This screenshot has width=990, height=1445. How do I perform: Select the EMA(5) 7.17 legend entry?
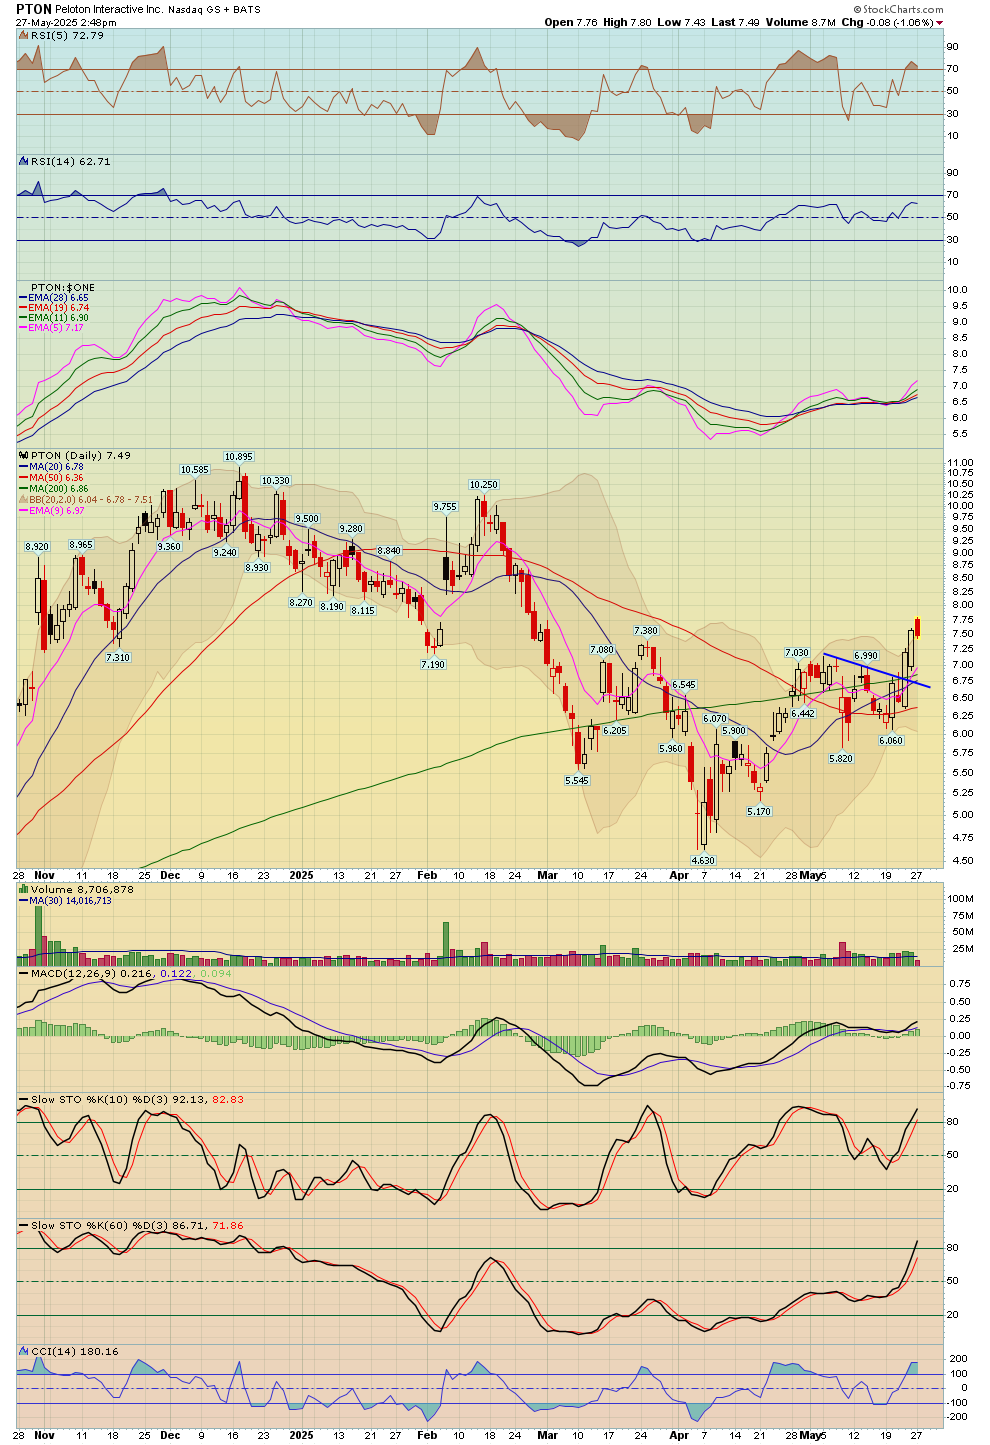tap(51, 328)
